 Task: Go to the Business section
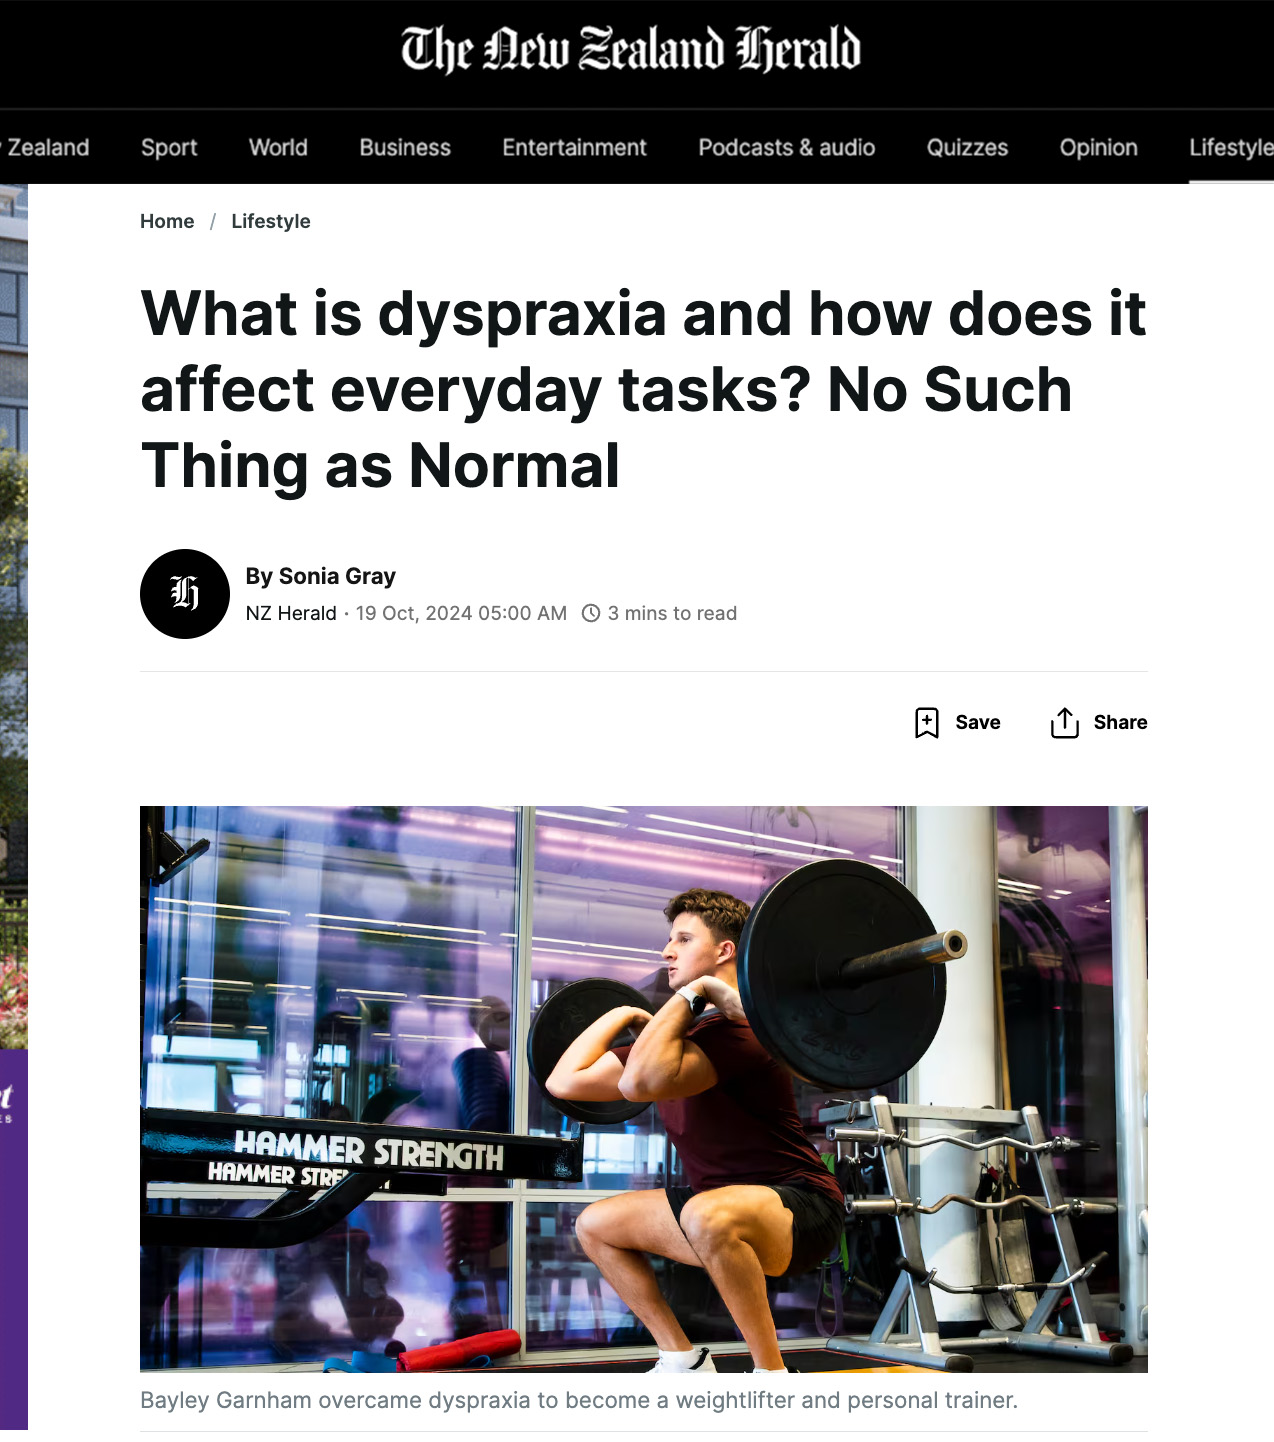tap(405, 147)
